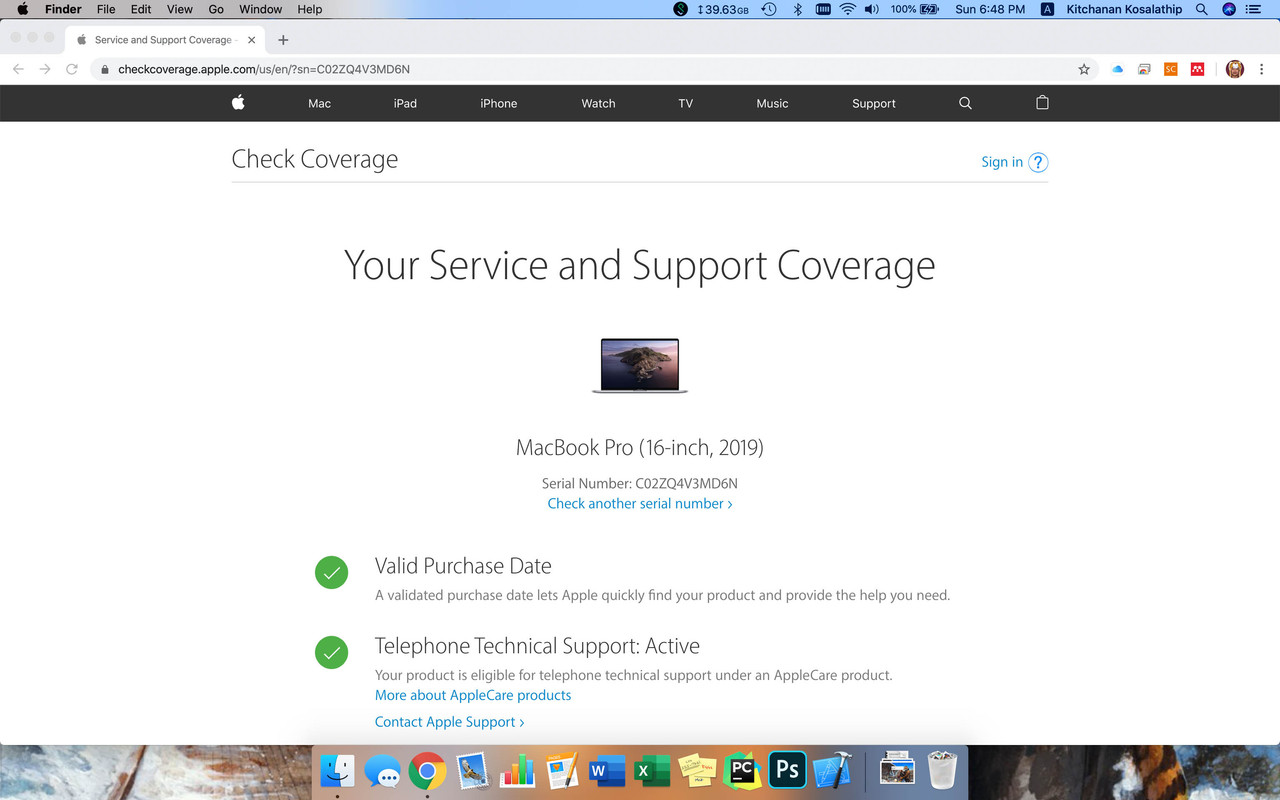Open Finder from the Dock
Screen dimensions: 1280x800
338,771
